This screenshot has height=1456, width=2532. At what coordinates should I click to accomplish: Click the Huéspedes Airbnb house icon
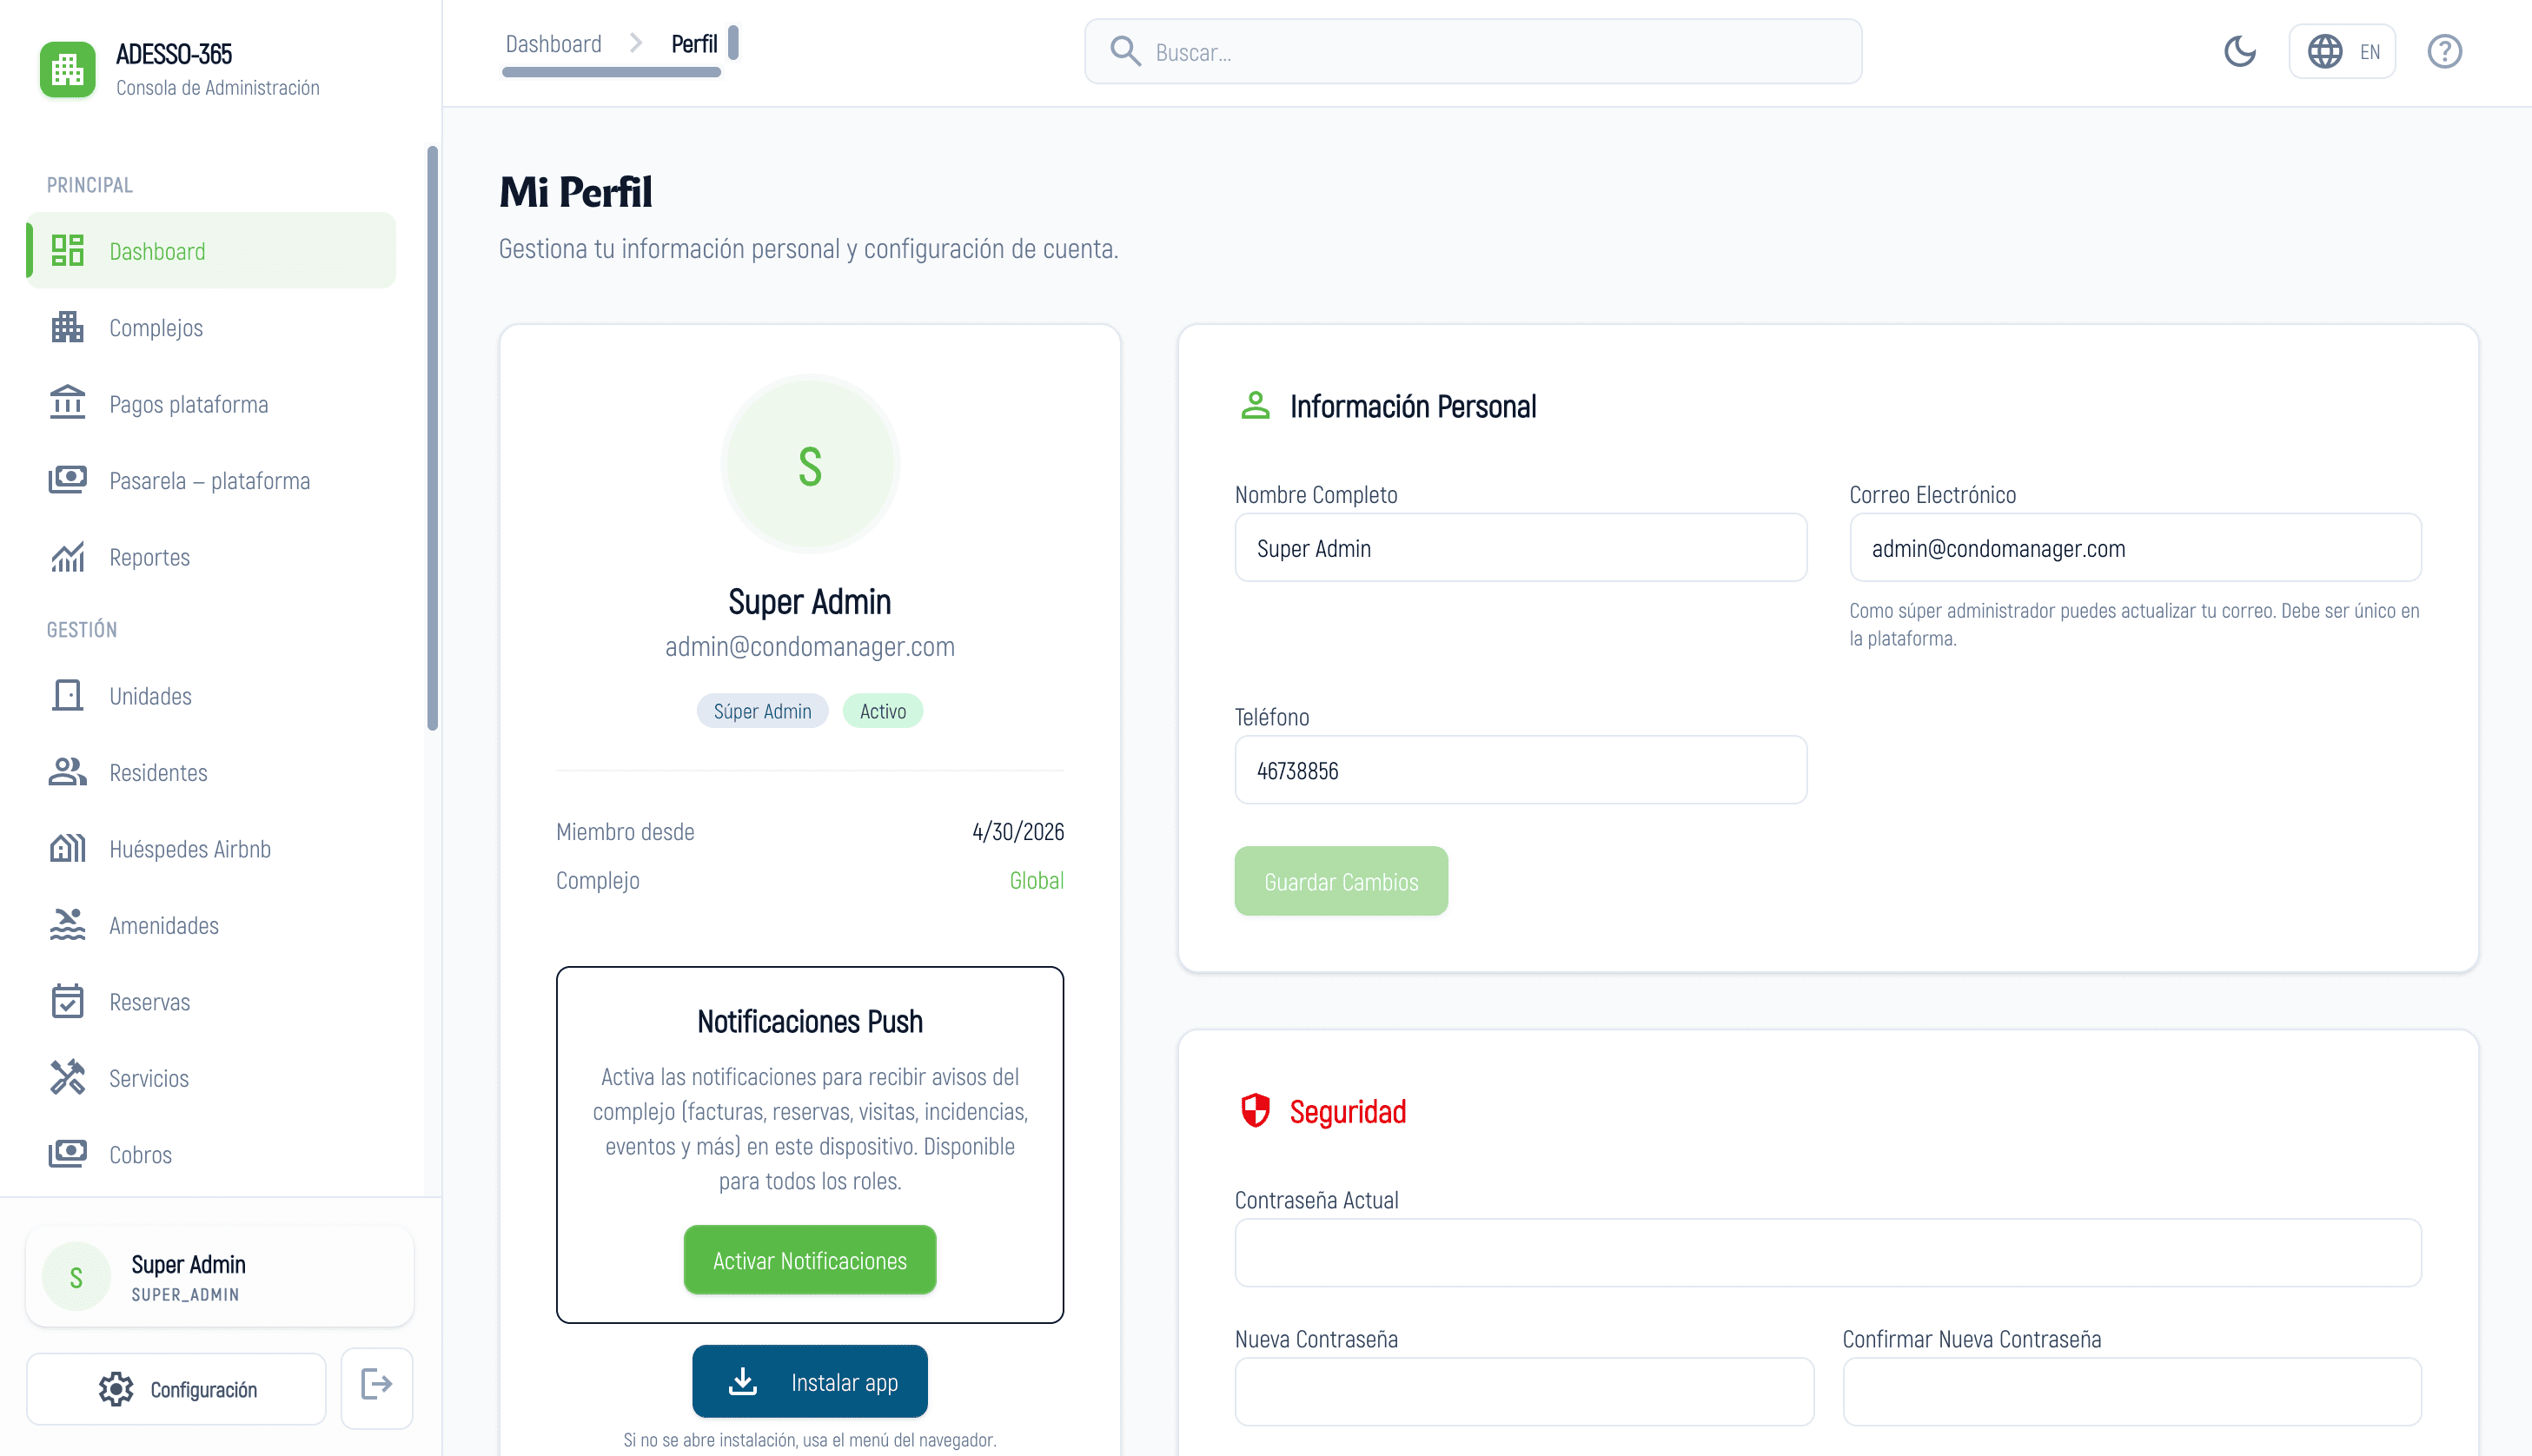coord(67,848)
